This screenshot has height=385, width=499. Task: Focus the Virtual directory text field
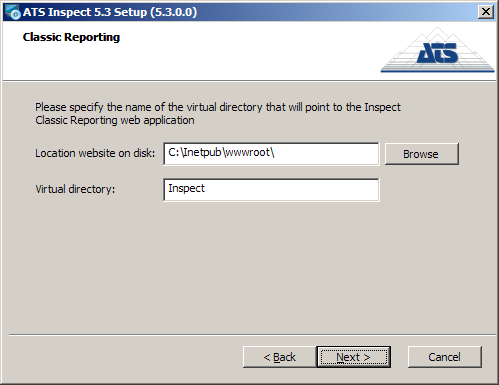click(271, 190)
